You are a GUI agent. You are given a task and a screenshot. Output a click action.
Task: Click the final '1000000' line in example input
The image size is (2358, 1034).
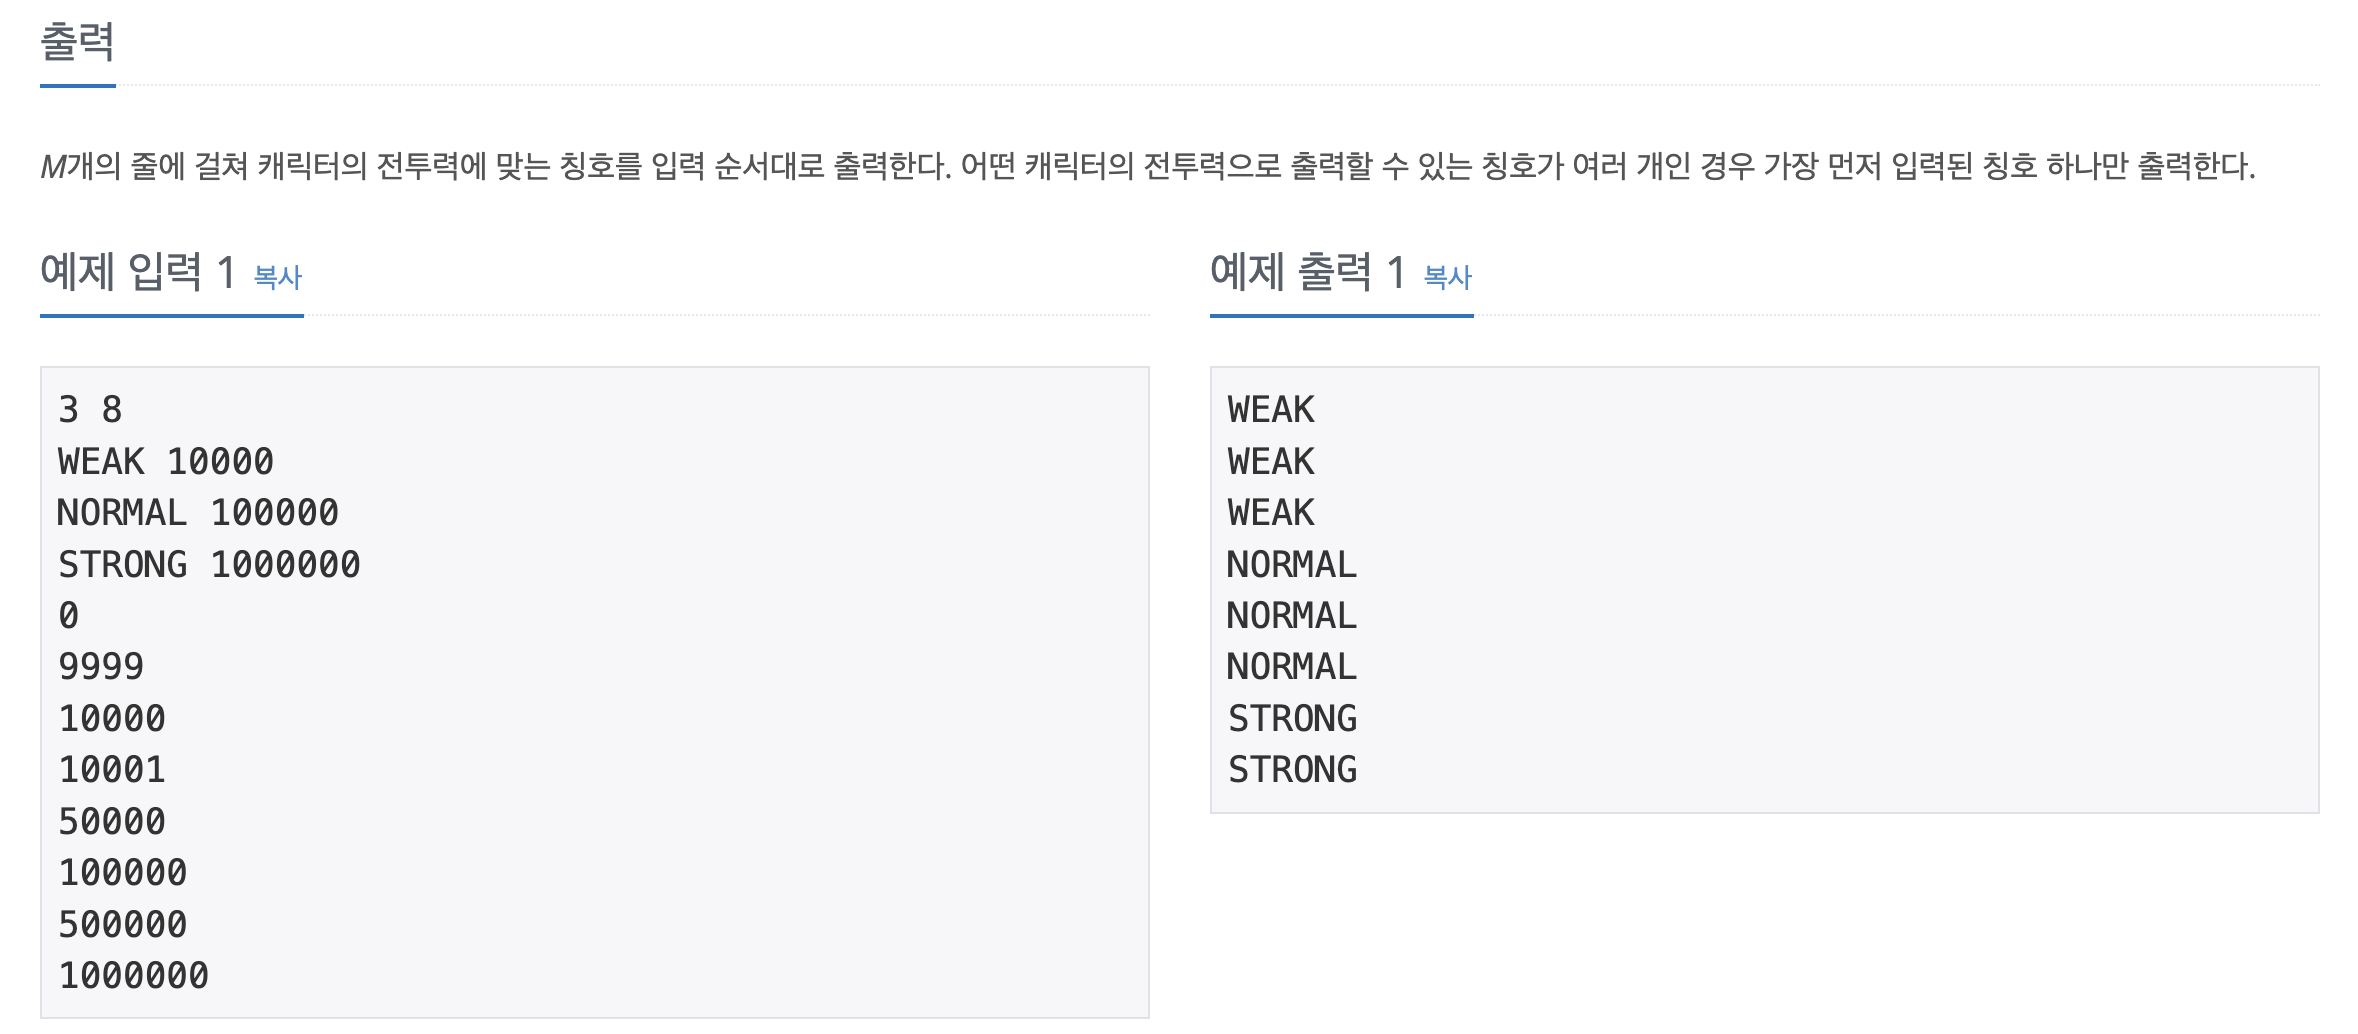point(134,975)
